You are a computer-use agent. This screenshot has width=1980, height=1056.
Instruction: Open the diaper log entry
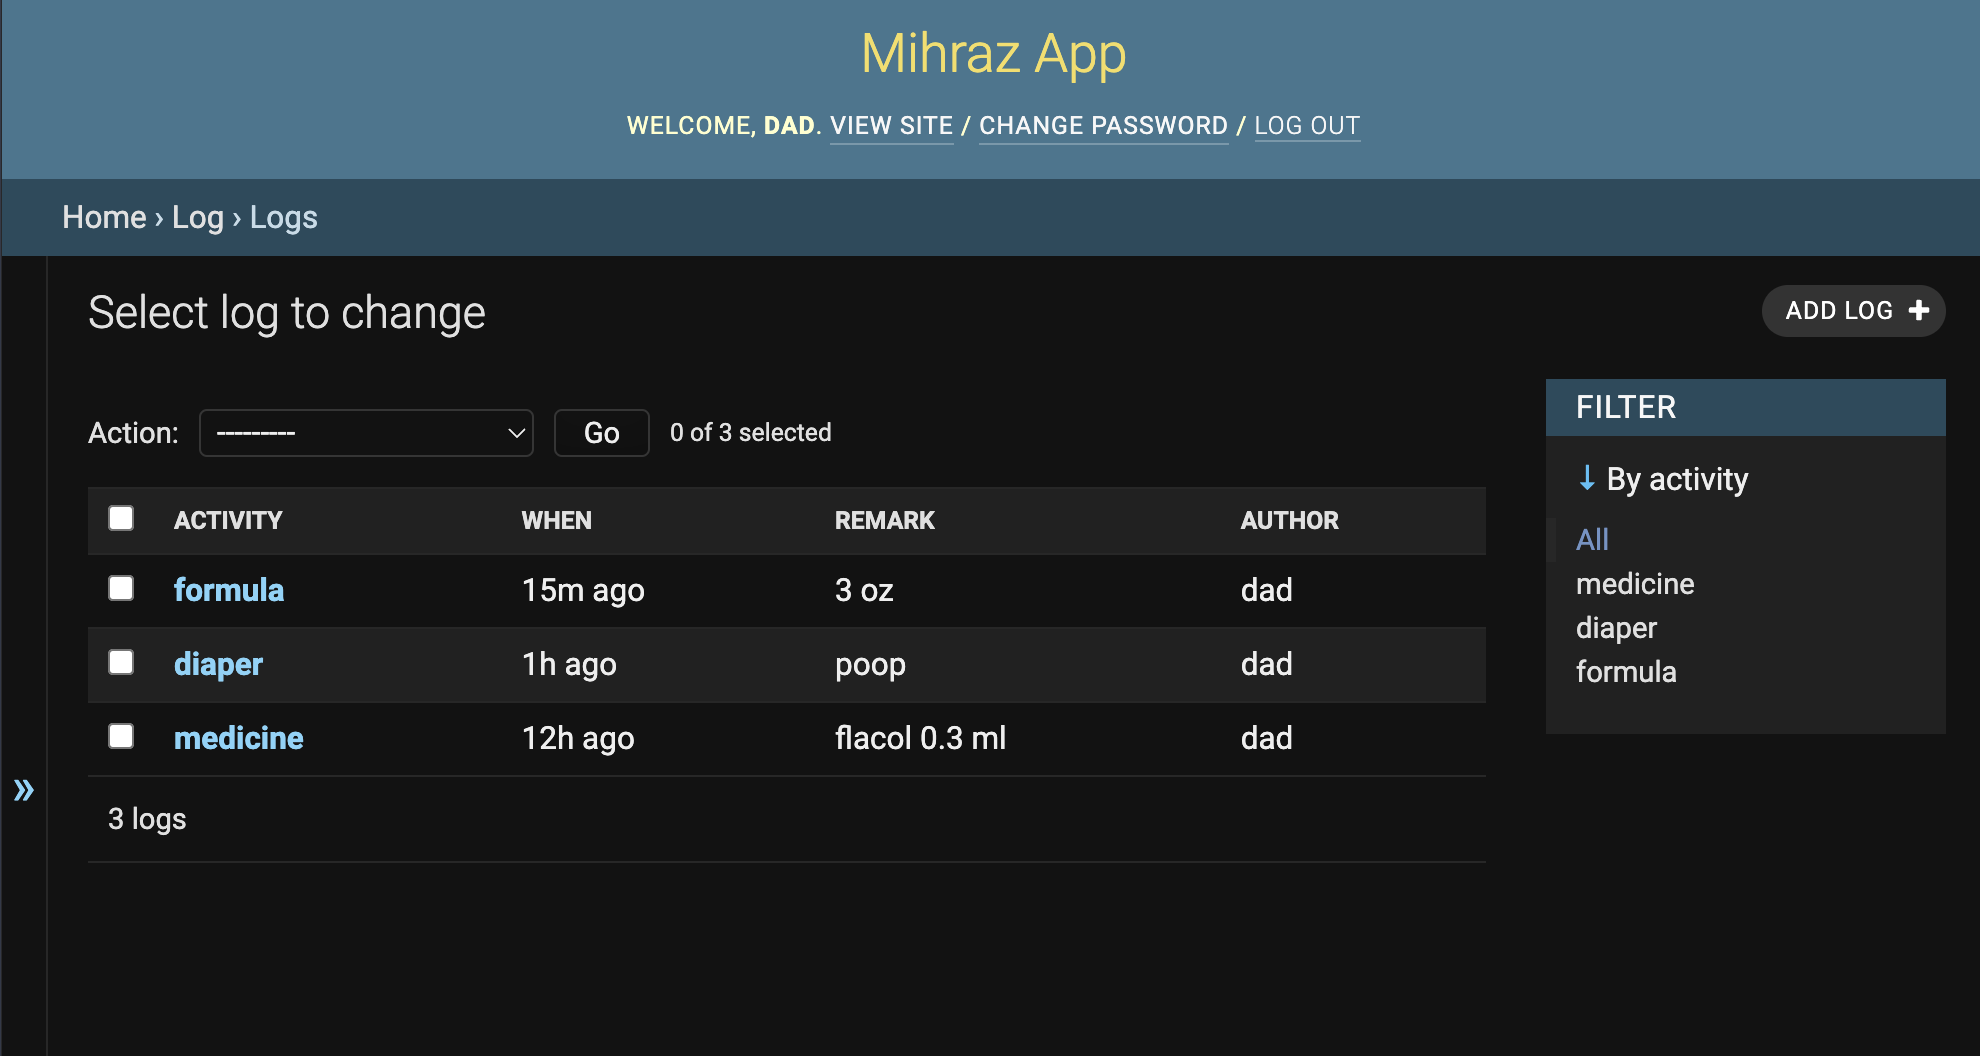(x=218, y=663)
